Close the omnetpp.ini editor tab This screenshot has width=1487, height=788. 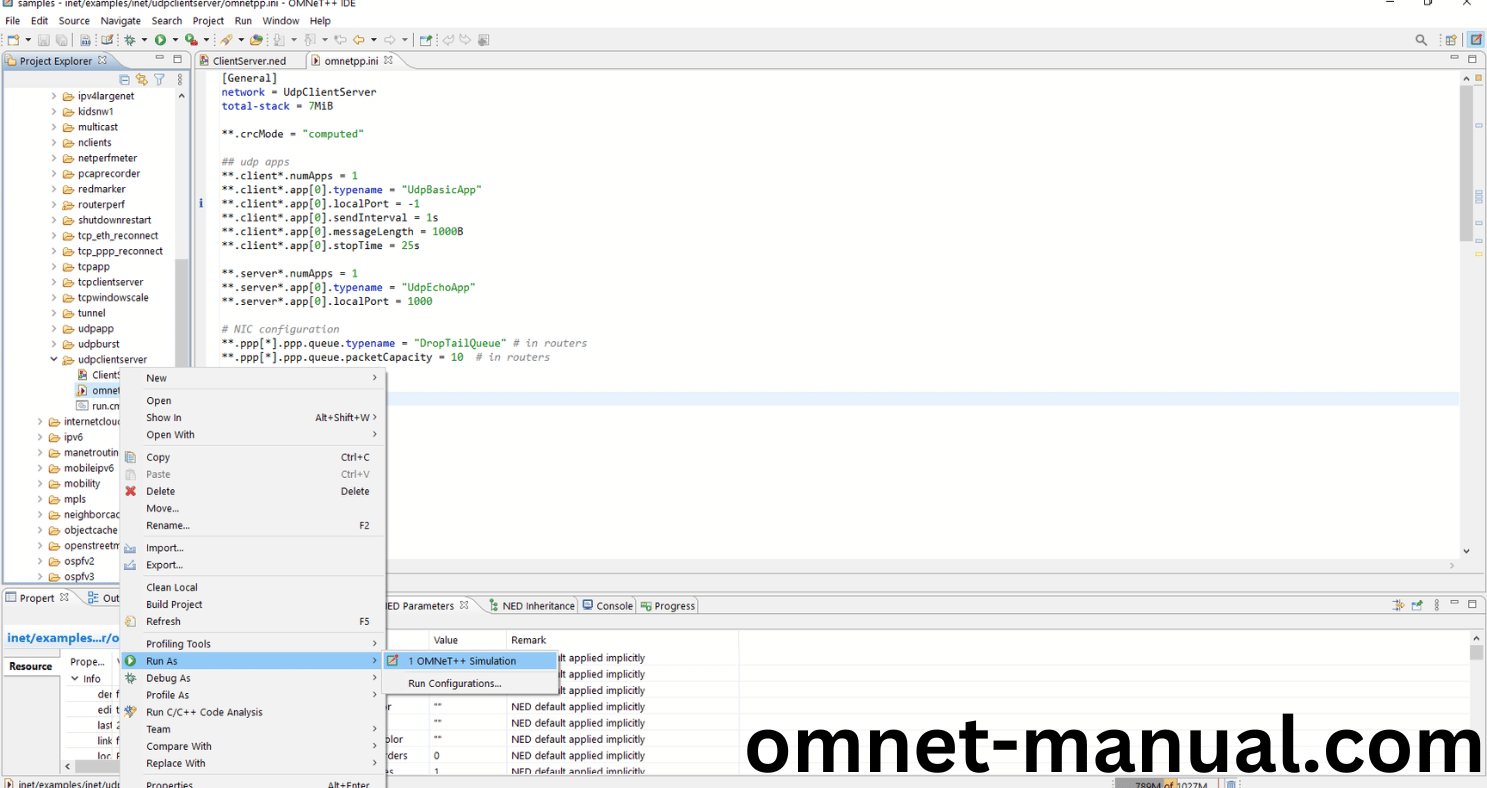pos(389,60)
